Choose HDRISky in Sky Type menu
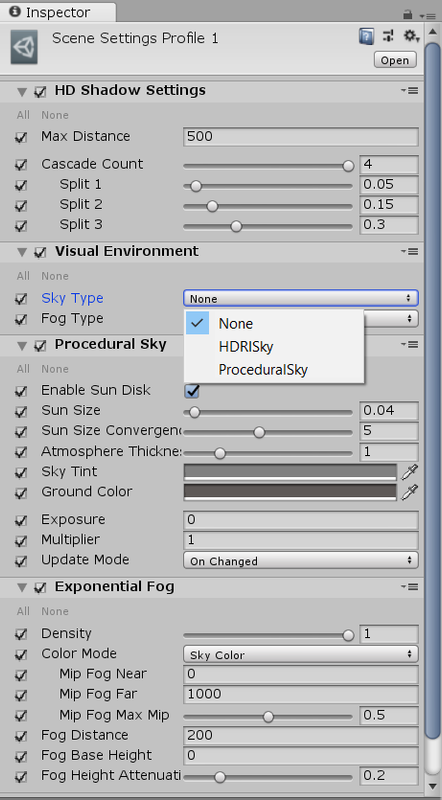The width and height of the screenshot is (442, 800). (274, 347)
